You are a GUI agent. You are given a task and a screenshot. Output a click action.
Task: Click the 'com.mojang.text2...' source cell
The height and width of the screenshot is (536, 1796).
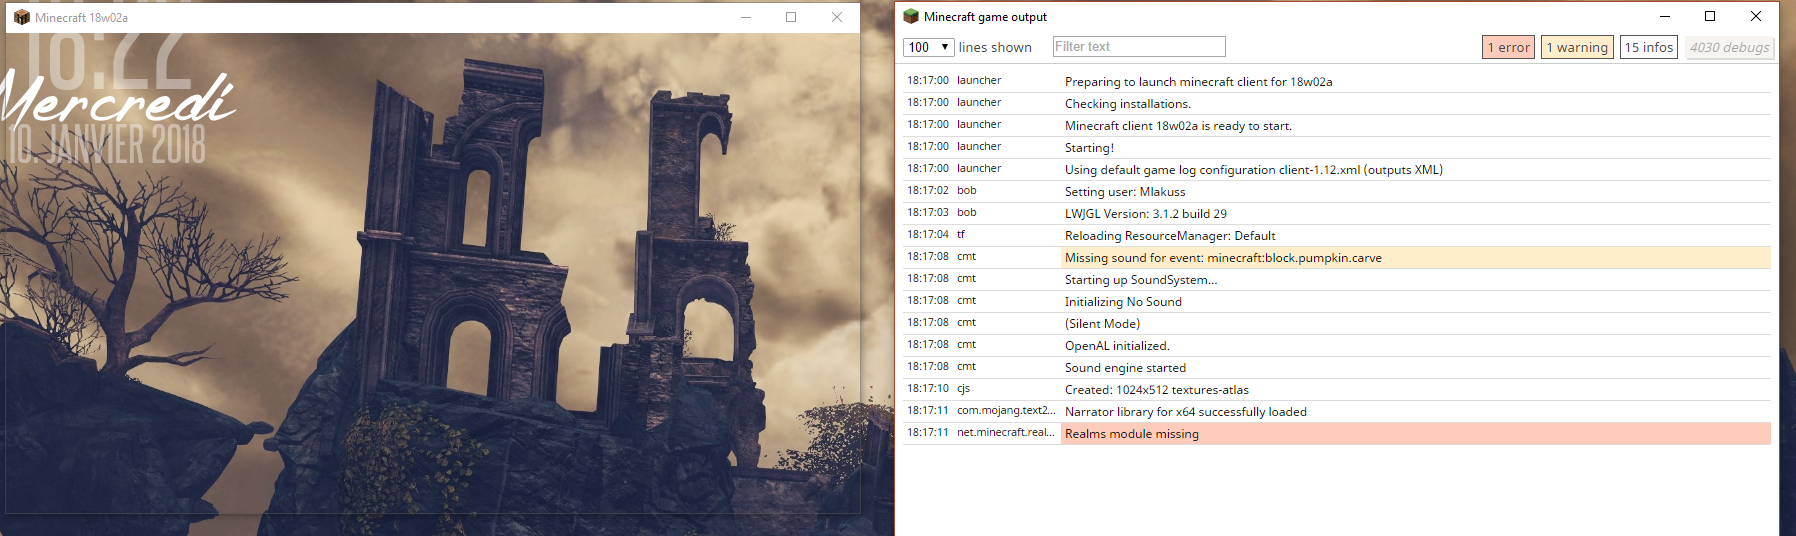click(1006, 410)
